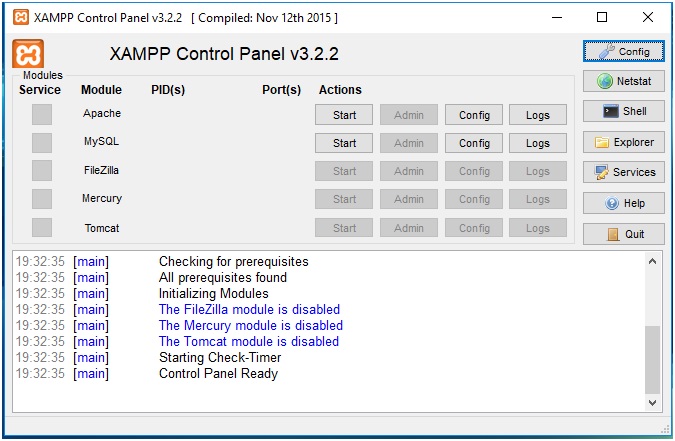Screen dimensions: 675x441
Task: Click the disabled Tomcat Config button
Action: (x=474, y=228)
